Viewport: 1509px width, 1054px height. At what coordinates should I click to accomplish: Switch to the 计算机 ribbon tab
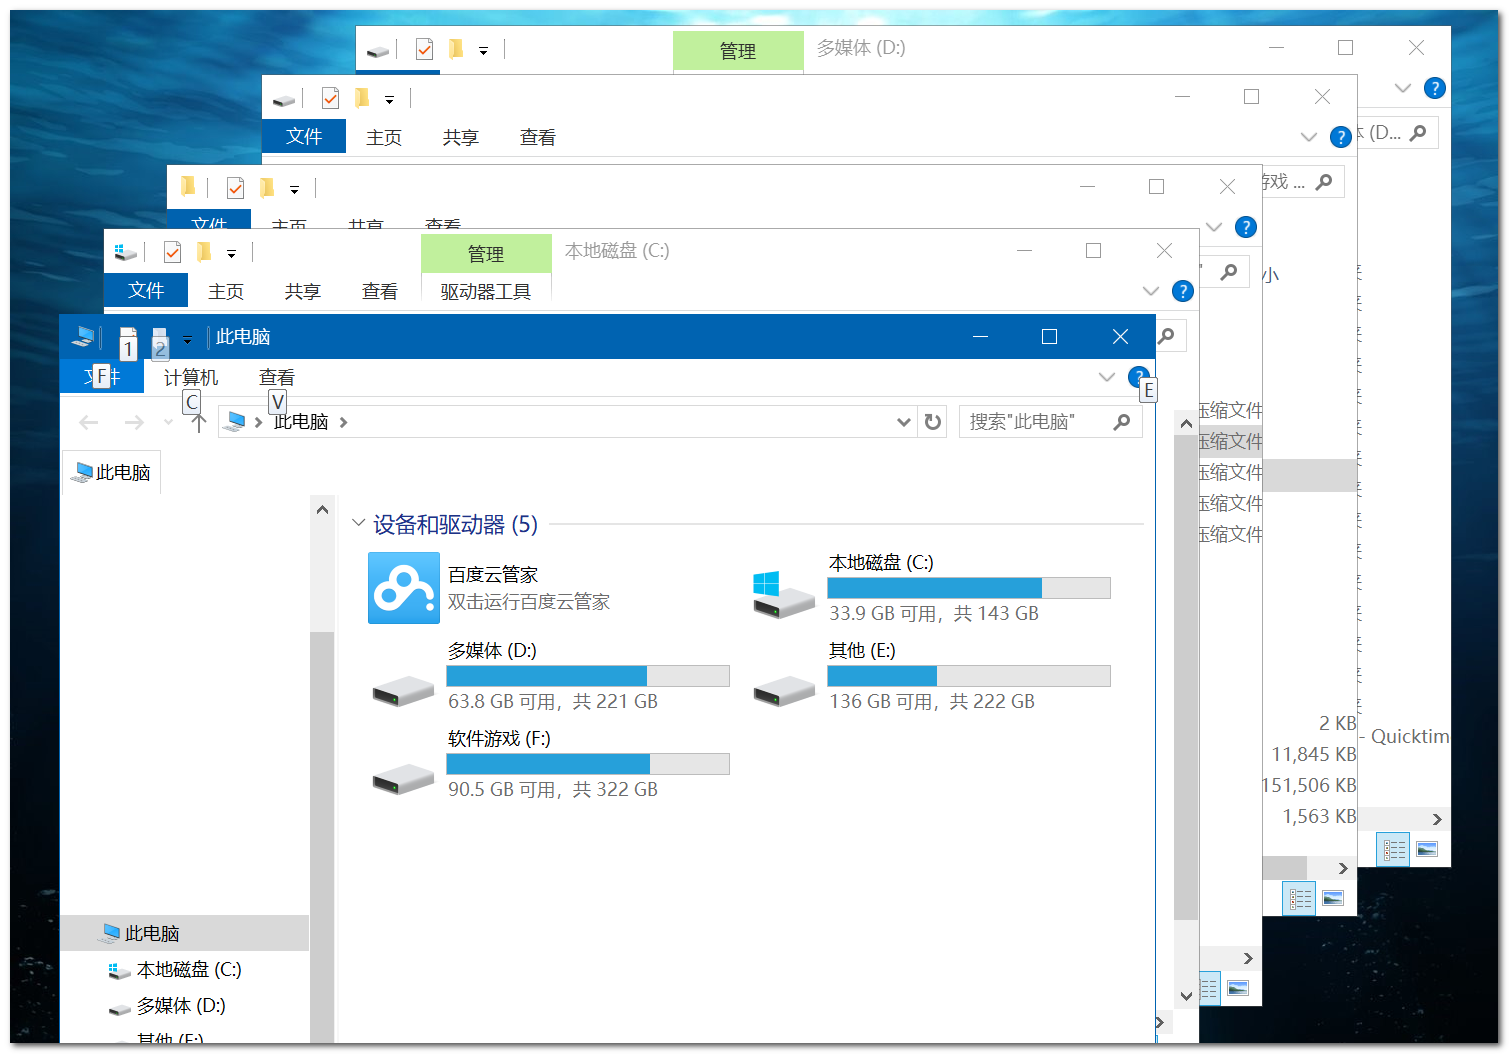click(x=190, y=377)
